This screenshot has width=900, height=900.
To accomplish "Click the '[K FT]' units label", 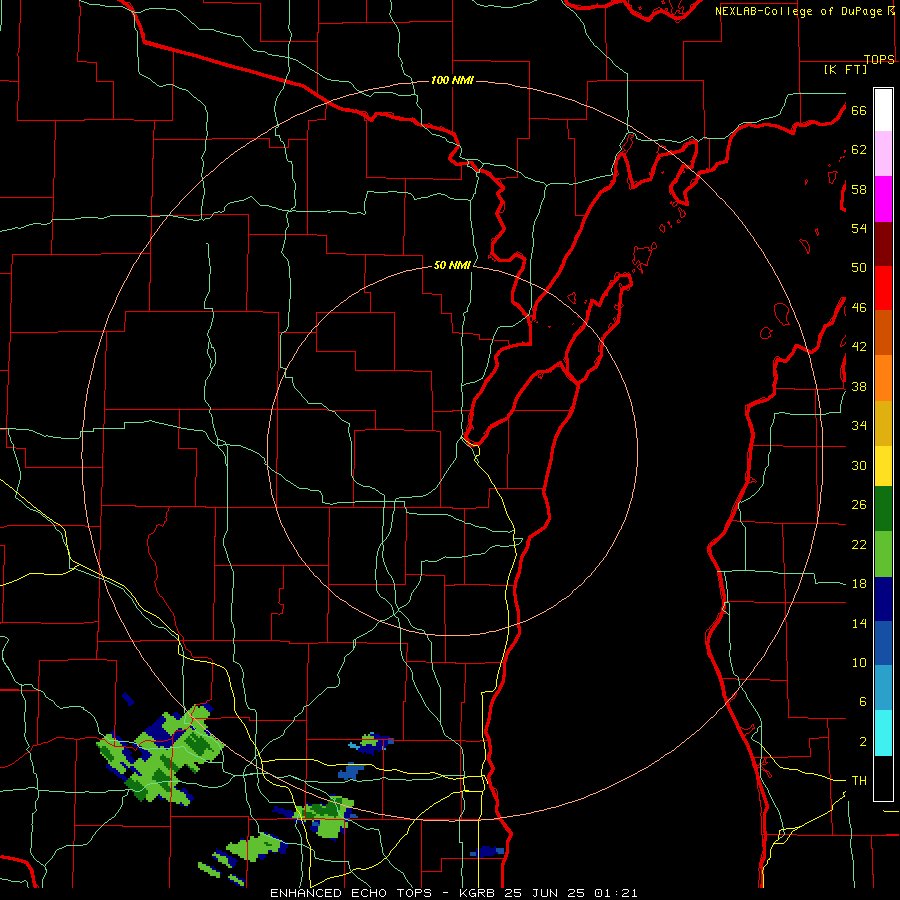I will pos(845,69).
